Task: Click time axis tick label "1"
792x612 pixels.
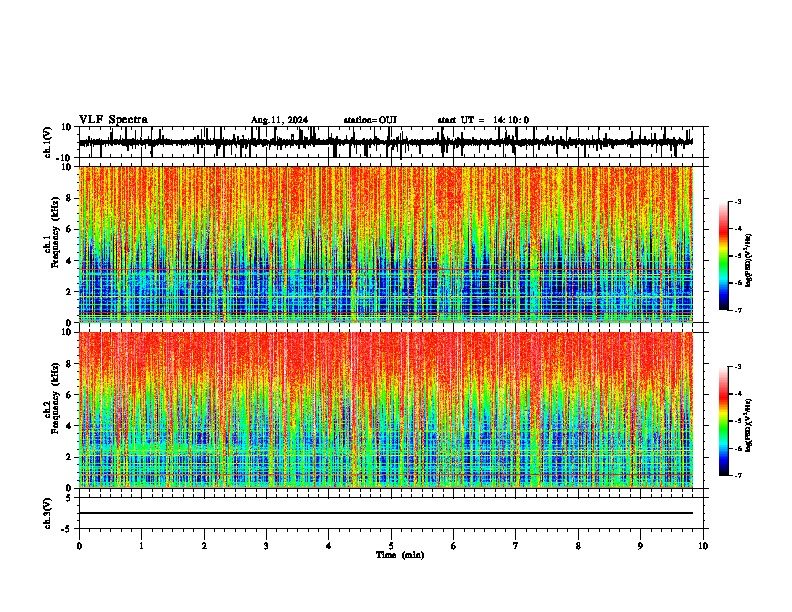Action: tap(141, 546)
